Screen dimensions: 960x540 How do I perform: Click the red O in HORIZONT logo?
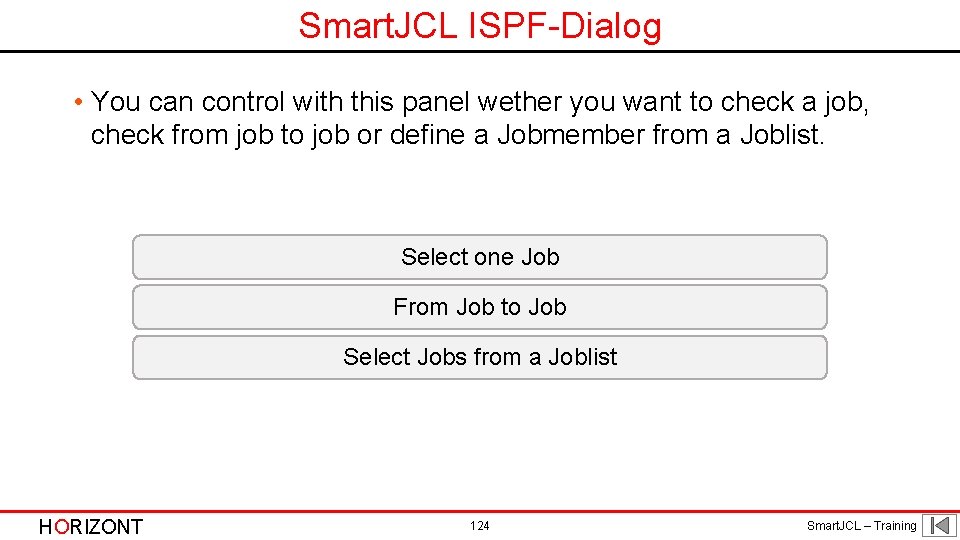(x=62, y=527)
